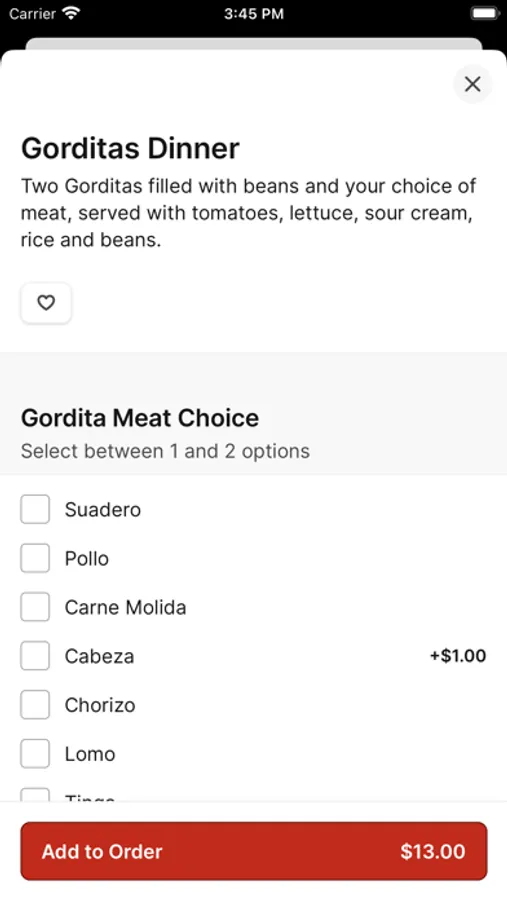Tap the Gordita Meat Choice header

pos(140,418)
